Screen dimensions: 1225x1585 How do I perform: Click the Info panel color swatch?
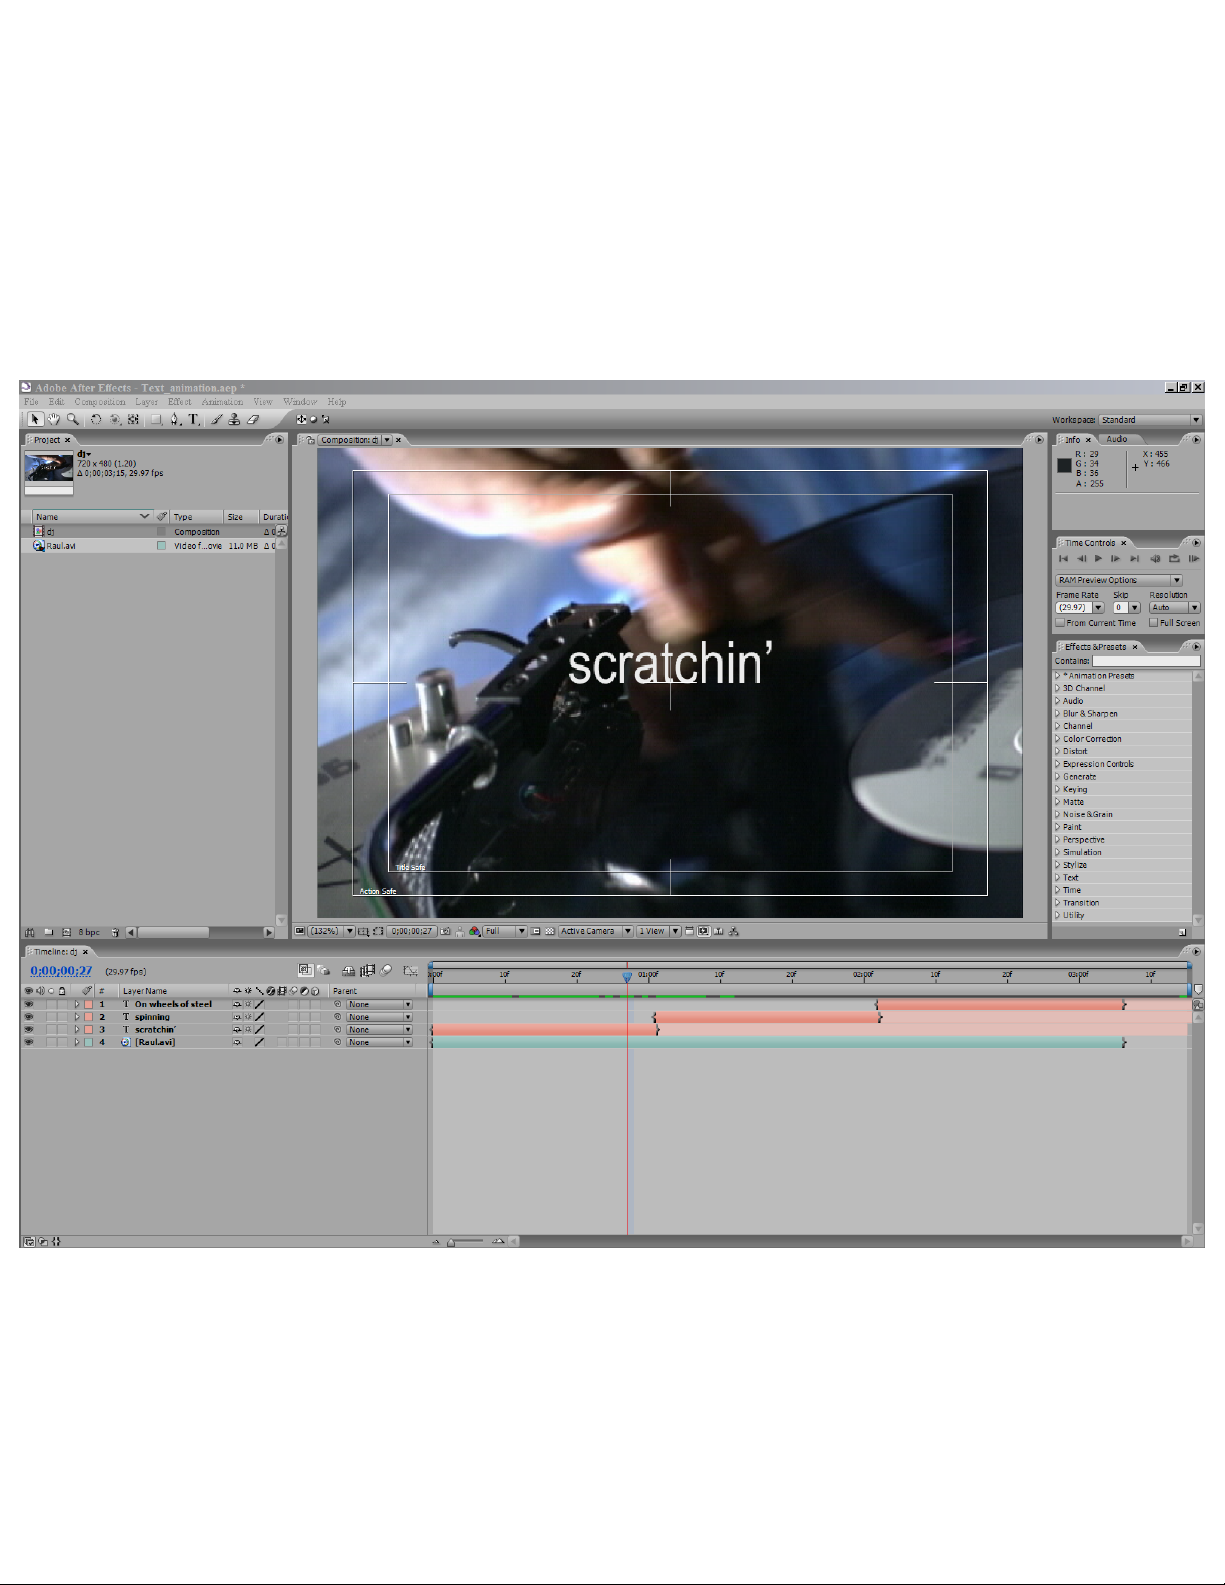[1064, 465]
